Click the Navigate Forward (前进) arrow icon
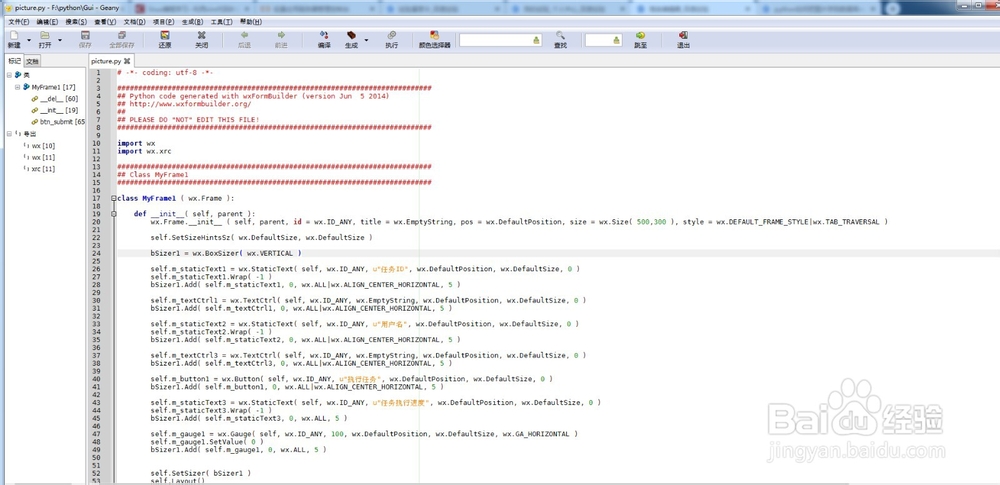The width and height of the screenshot is (1000, 485). point(281,35)
